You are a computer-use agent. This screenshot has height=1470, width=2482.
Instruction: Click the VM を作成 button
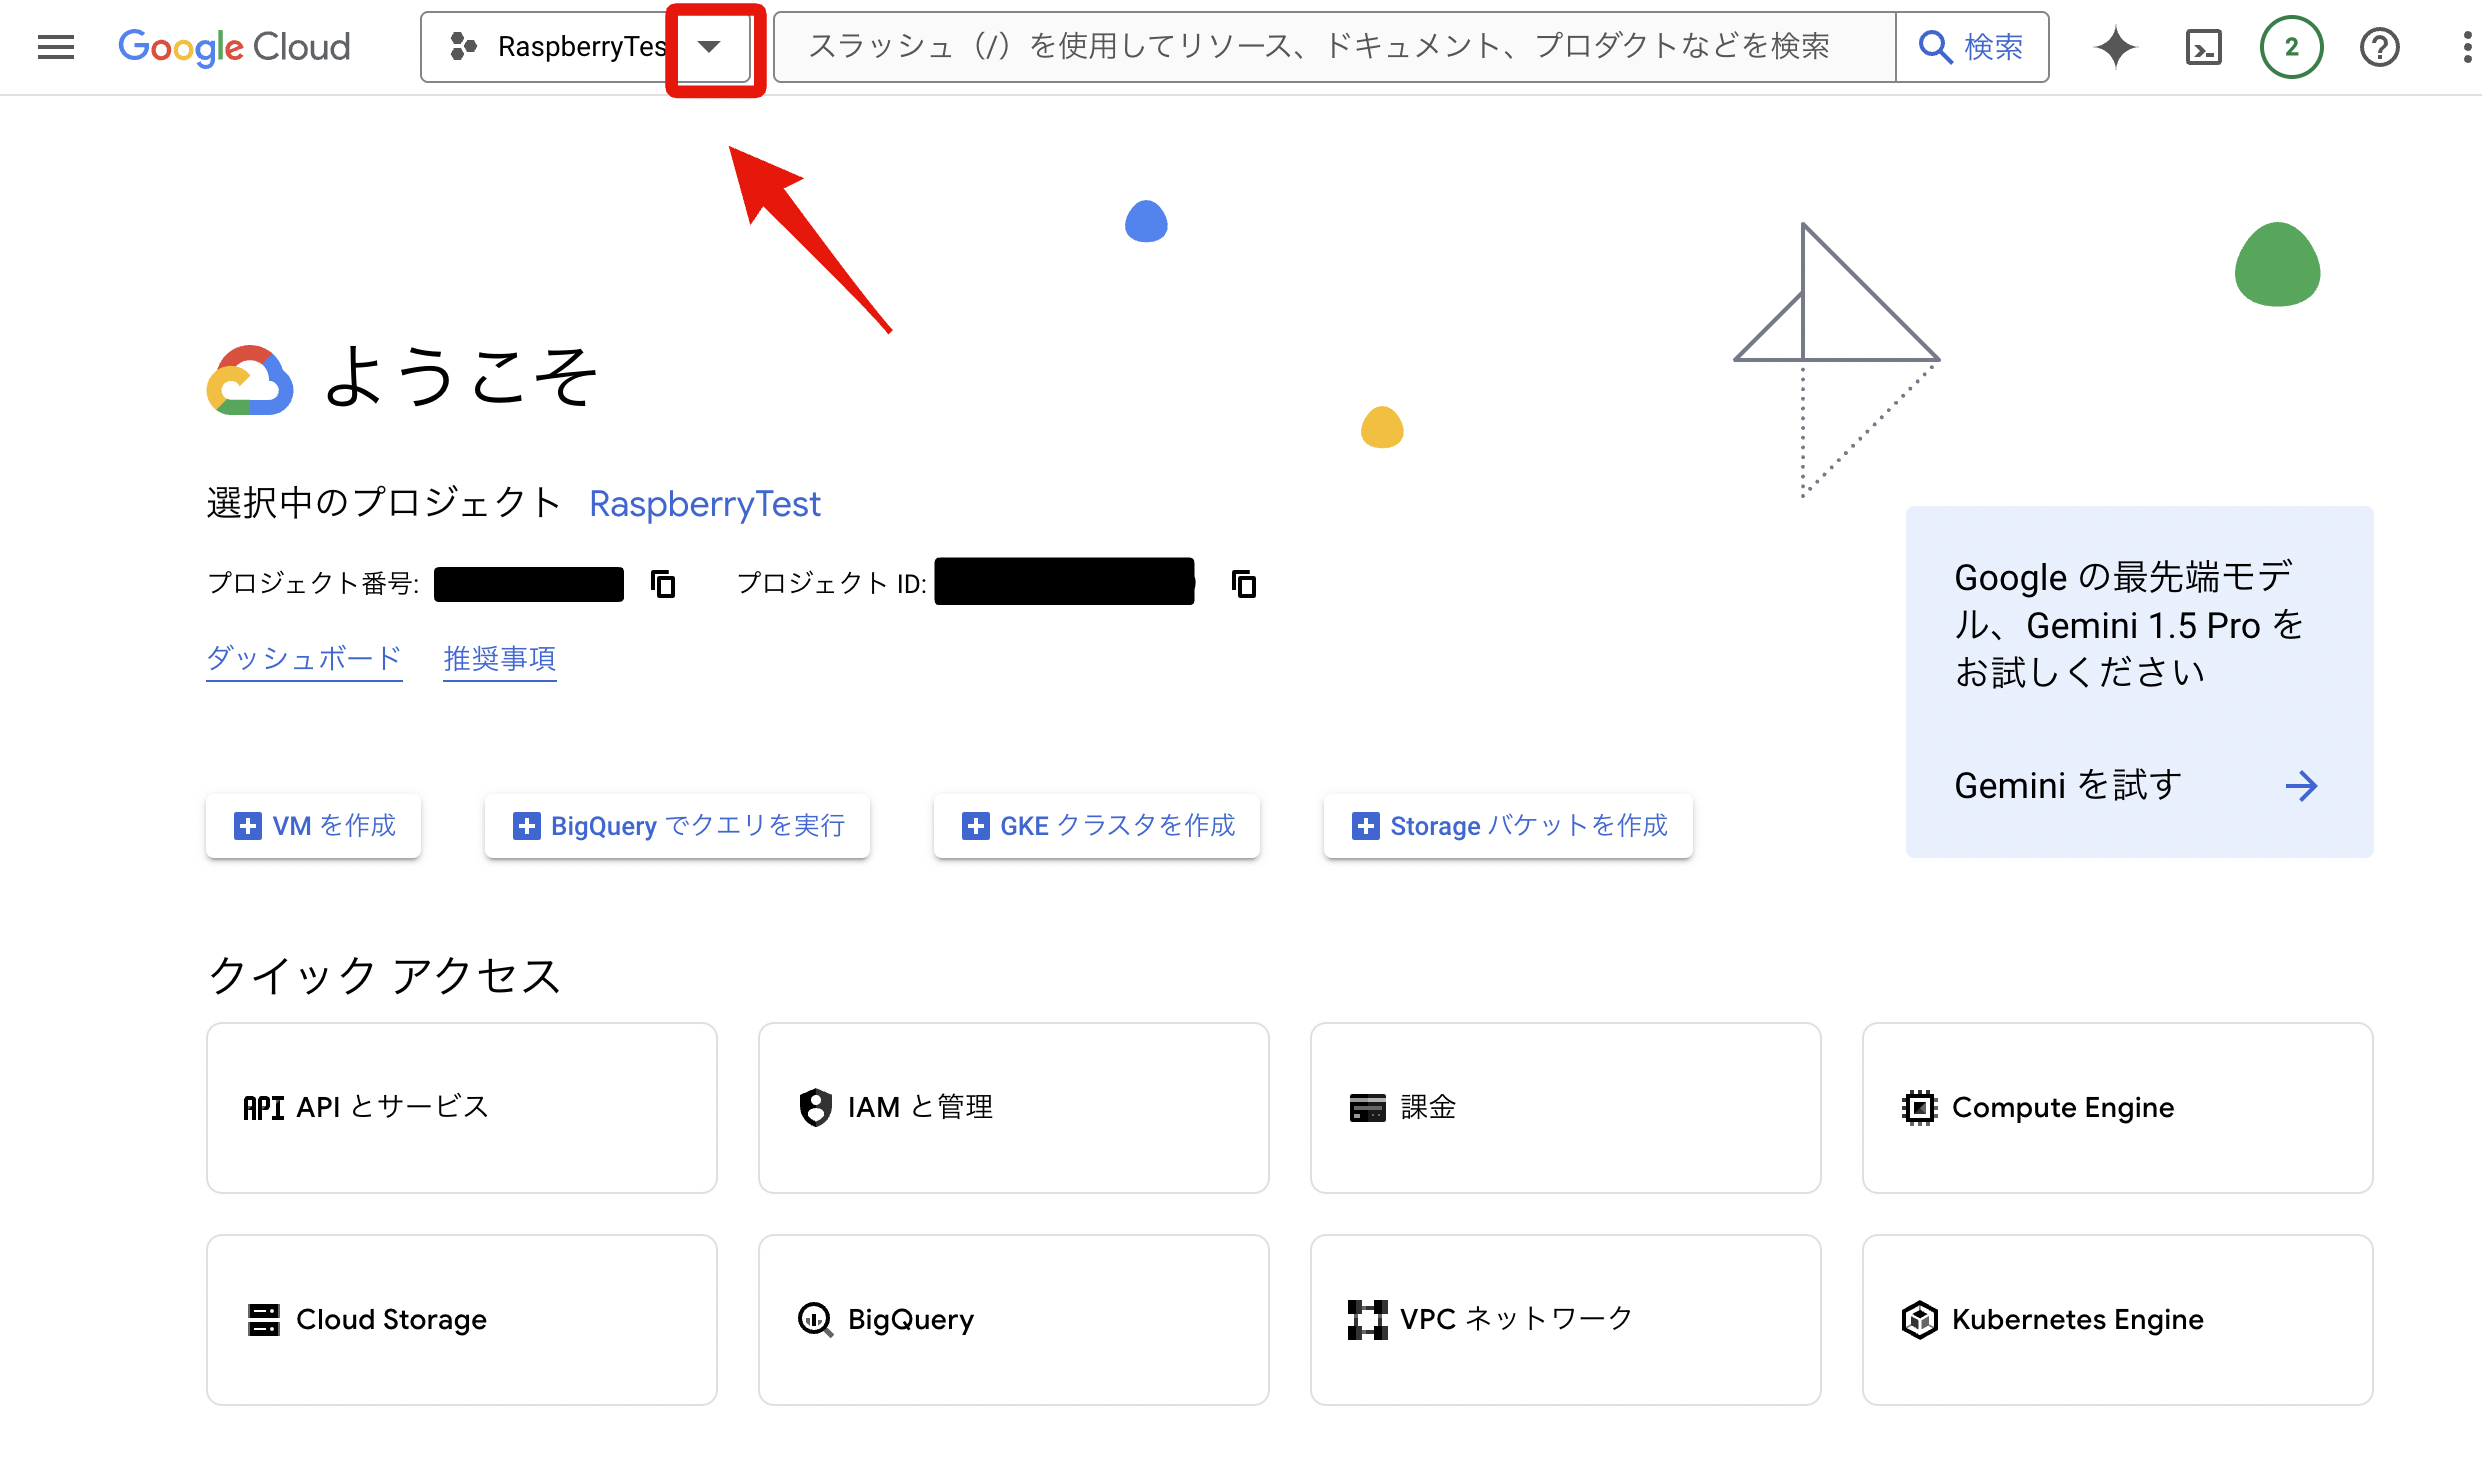point(314,825)
